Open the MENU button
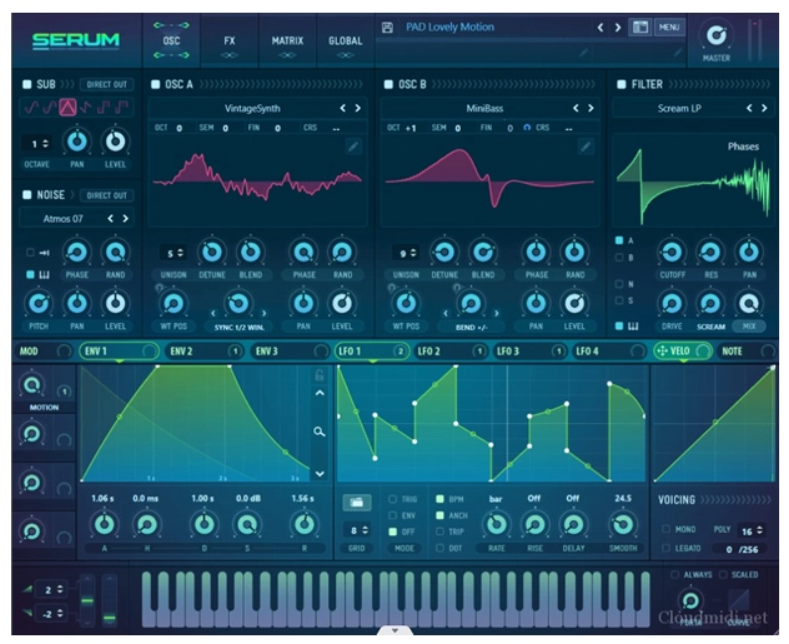 point(669,27)
